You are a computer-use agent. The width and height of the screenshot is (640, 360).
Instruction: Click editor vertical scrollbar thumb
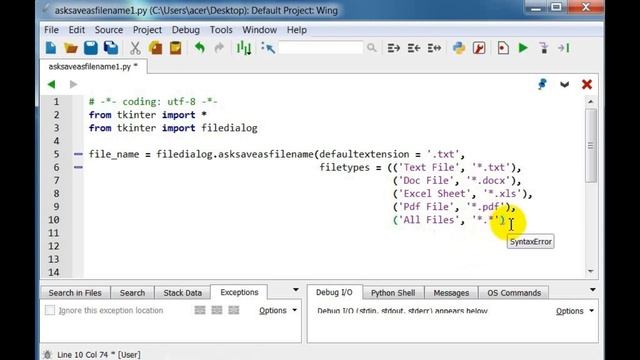click(x=591, y=145)
